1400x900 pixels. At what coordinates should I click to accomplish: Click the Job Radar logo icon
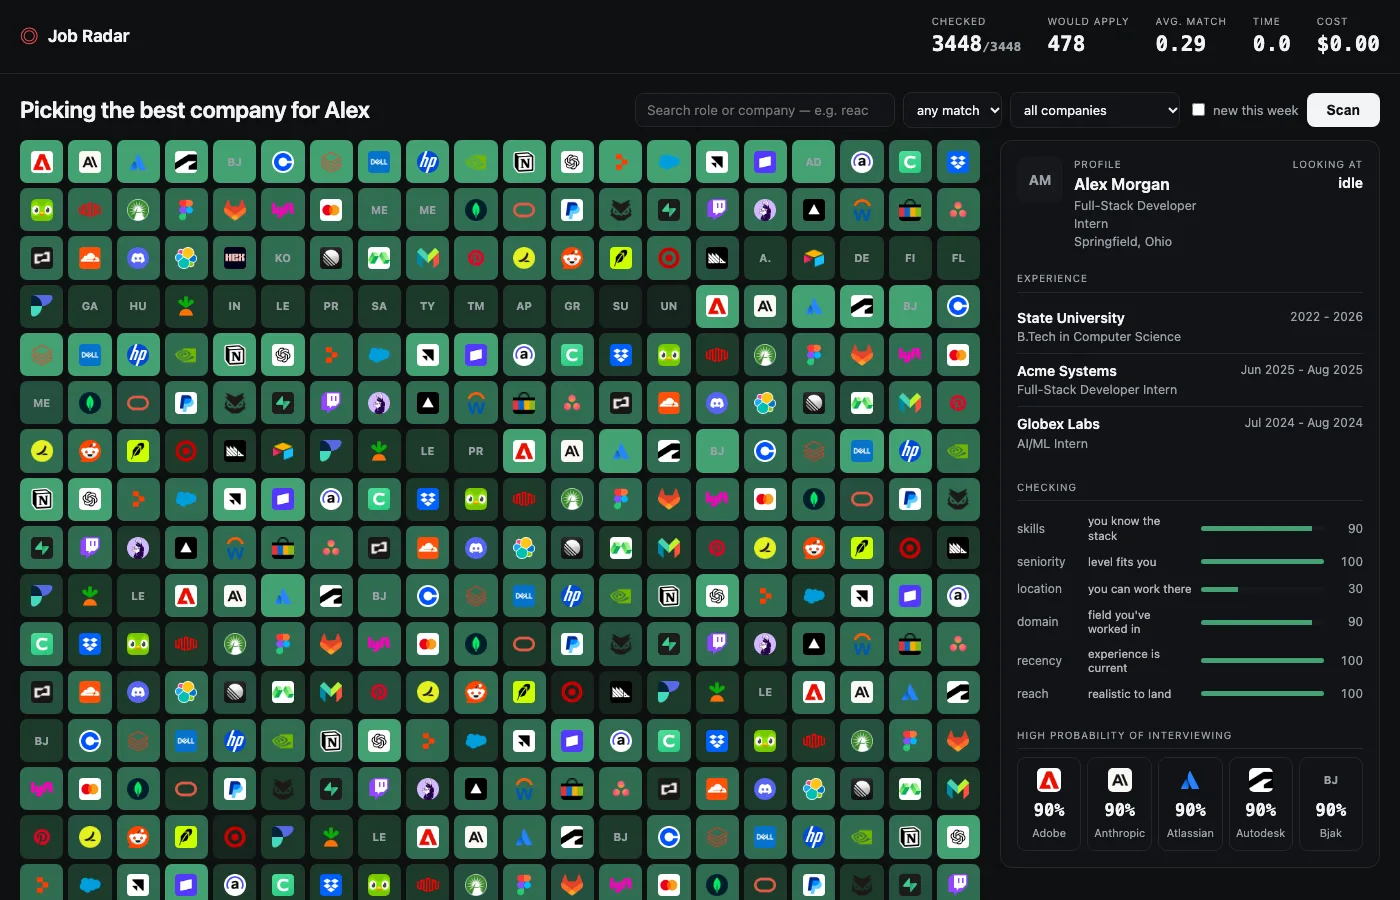click(x=30, y=36)
